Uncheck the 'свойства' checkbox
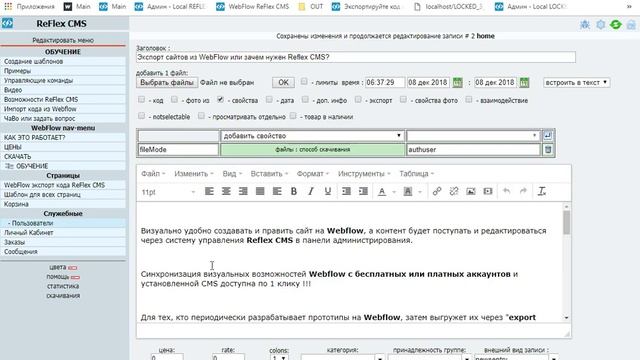Image resolution: width=640 pixels, height=360 pixels. point(220,99)
